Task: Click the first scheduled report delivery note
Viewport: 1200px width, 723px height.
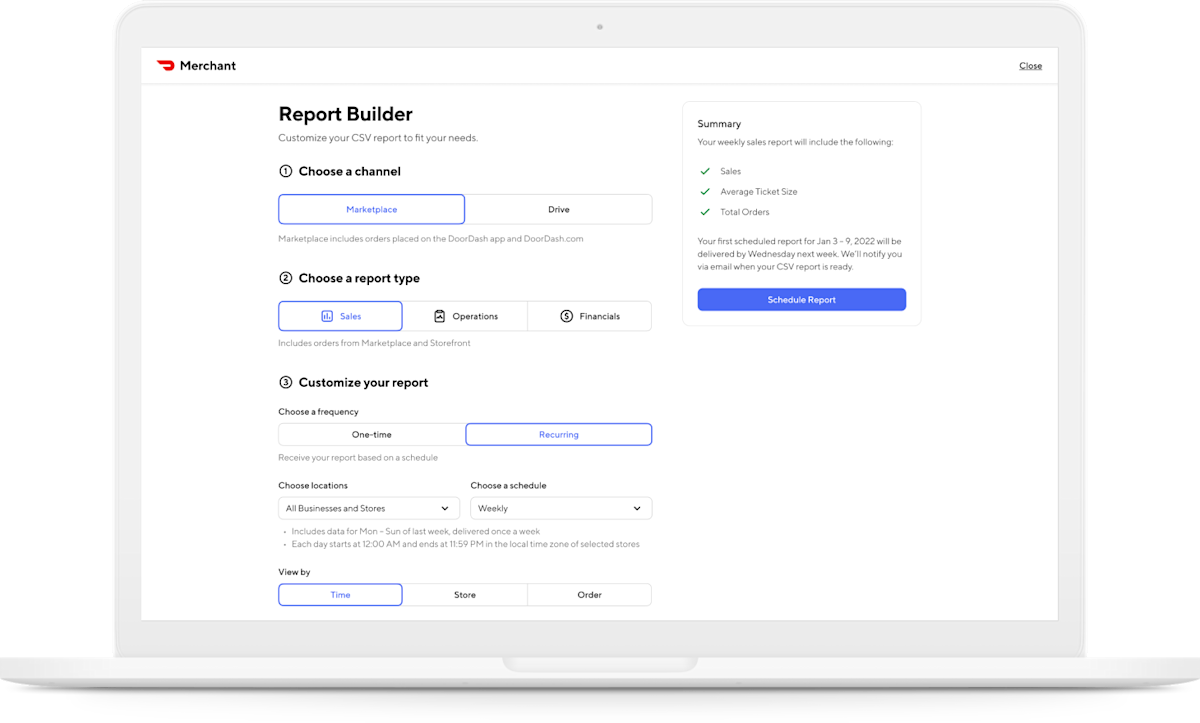Action: [800, 254]
